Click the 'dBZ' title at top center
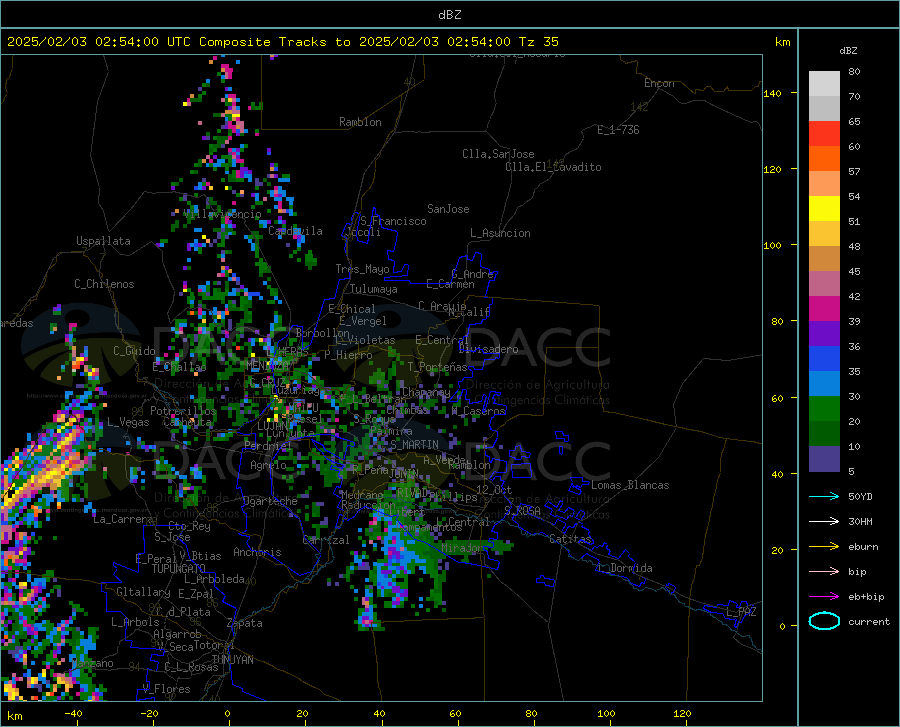 tap(449, 15)
